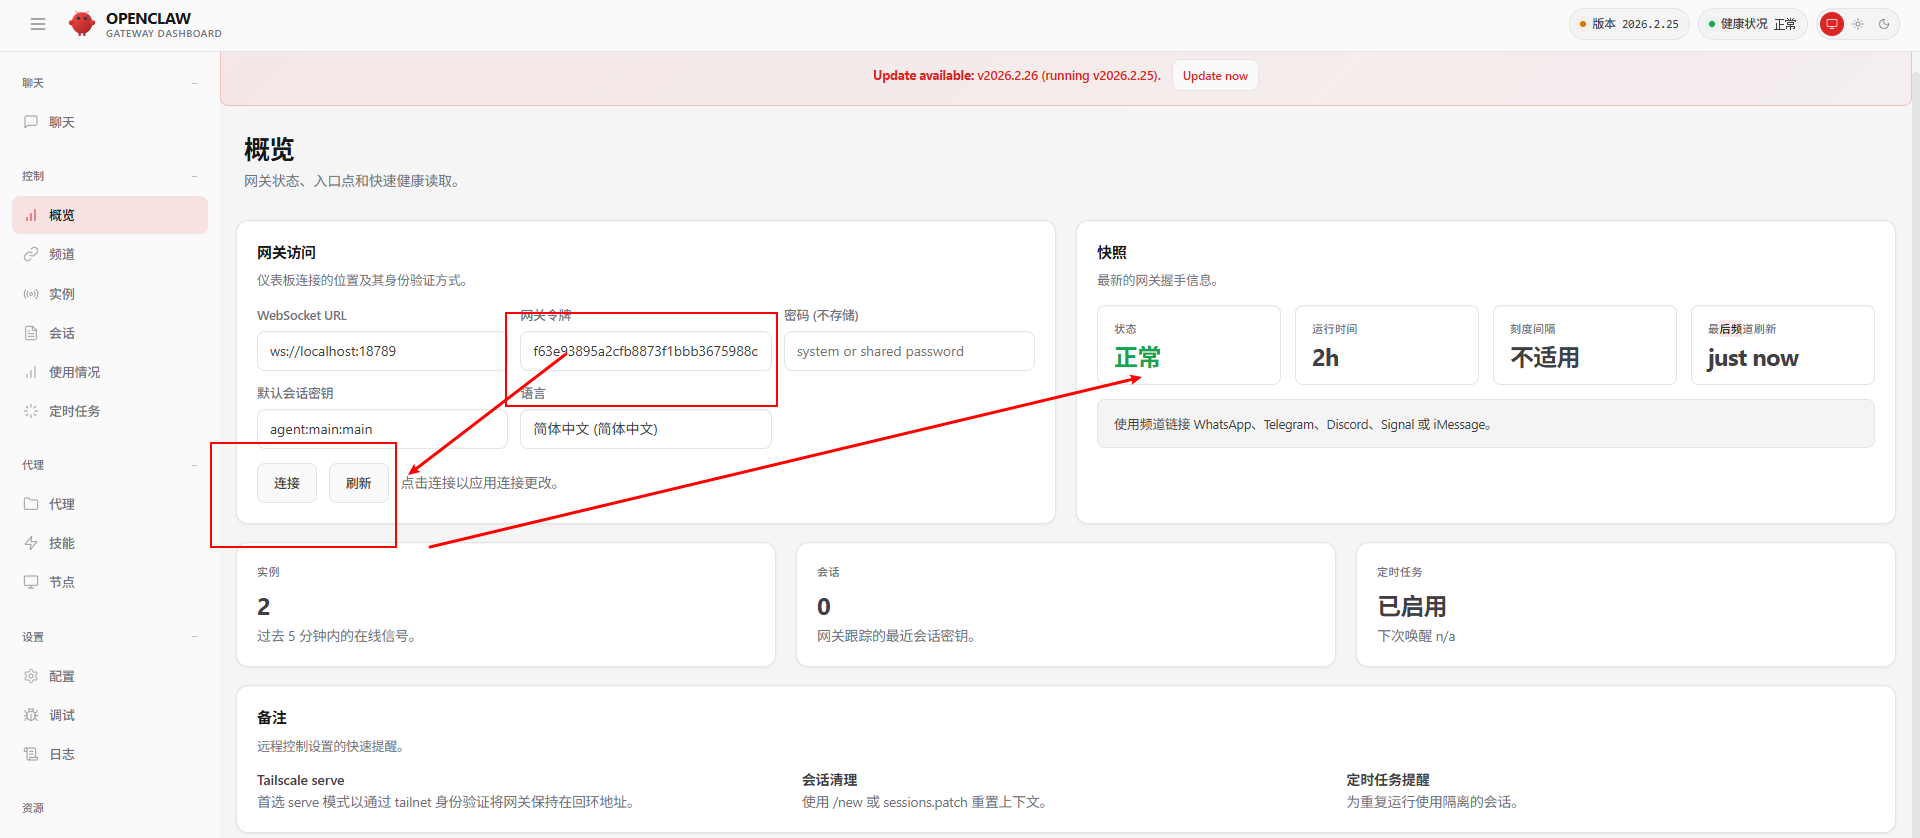The height and width of the screenshot is (838, 1920).
Task: Click the 调试 bug icon
Action: 31,715
